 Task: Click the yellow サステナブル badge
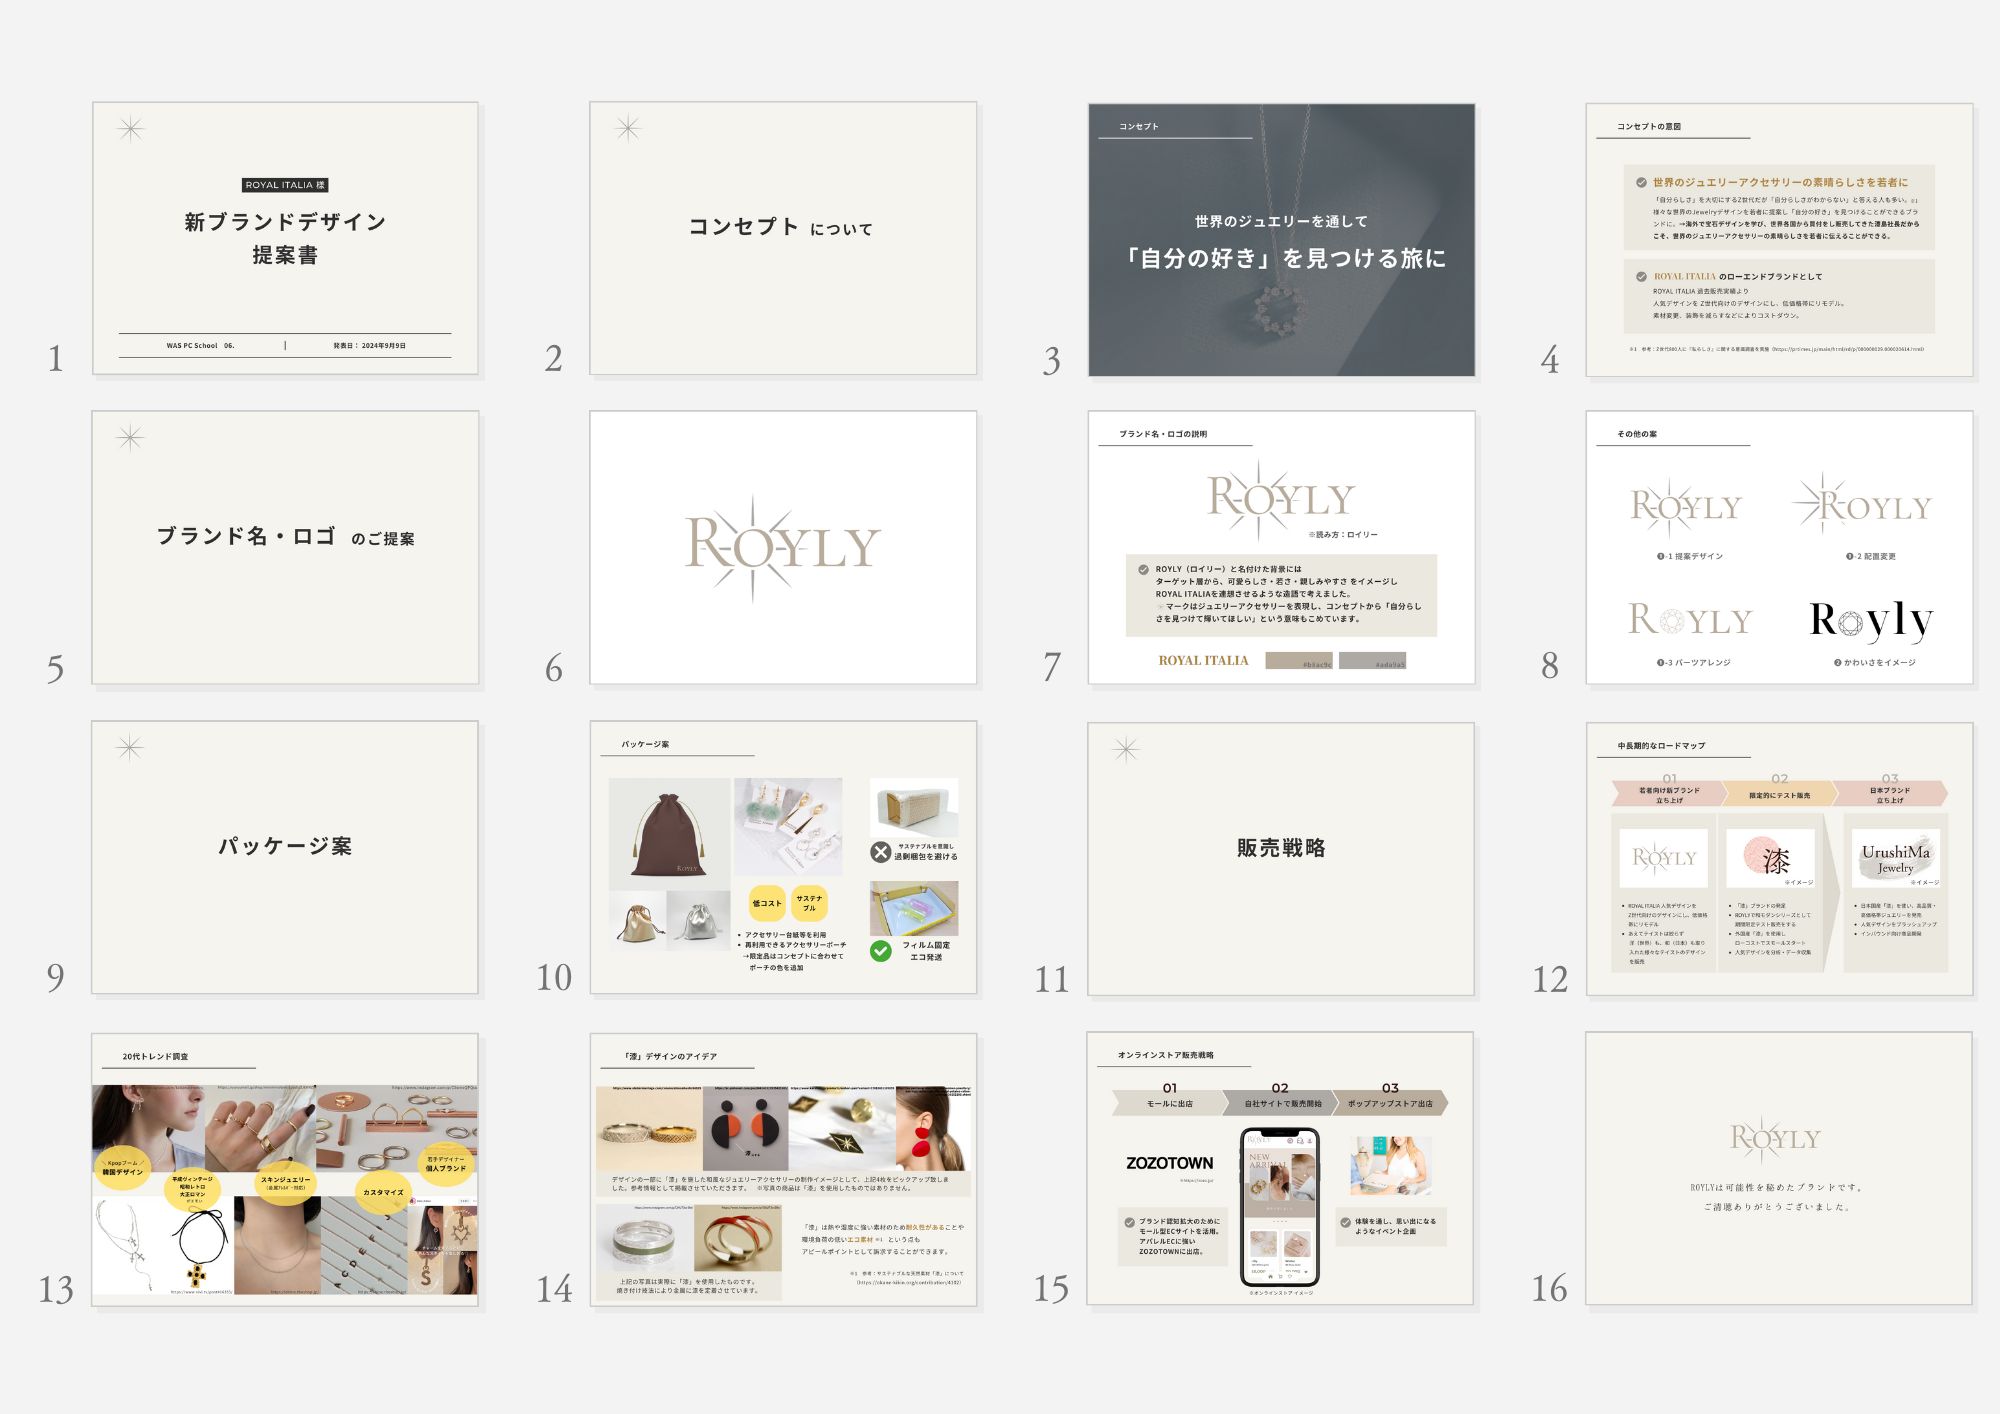pyautogui.click(x=809, y=903)
